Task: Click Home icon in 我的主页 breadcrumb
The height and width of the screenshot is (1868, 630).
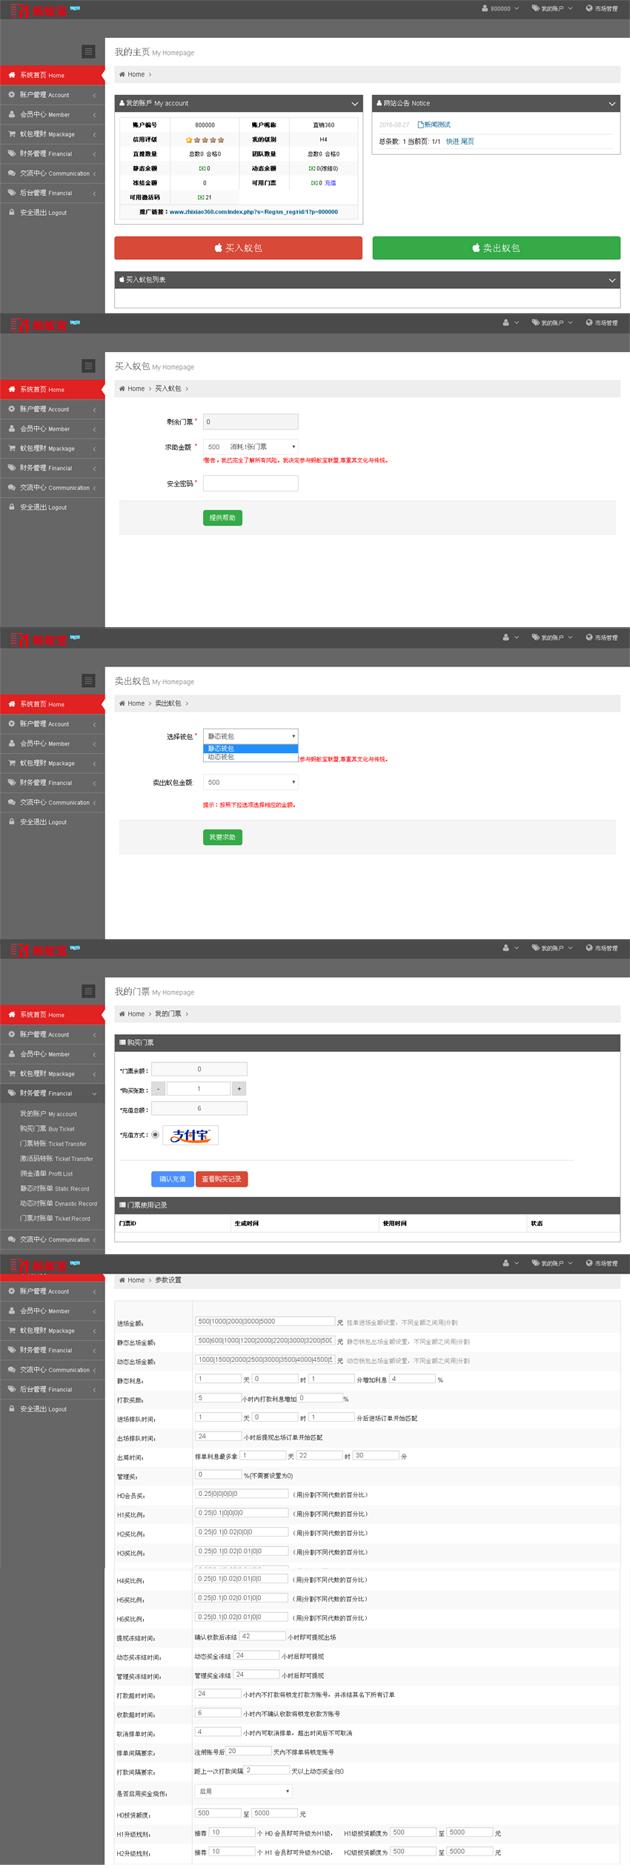Action: pyautogui.click(x=123, y=75)
